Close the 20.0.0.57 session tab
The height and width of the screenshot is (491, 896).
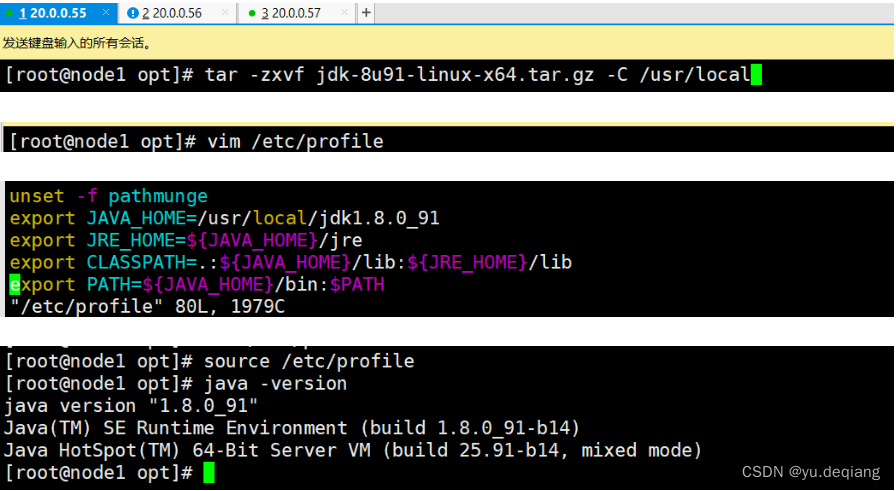344,12
